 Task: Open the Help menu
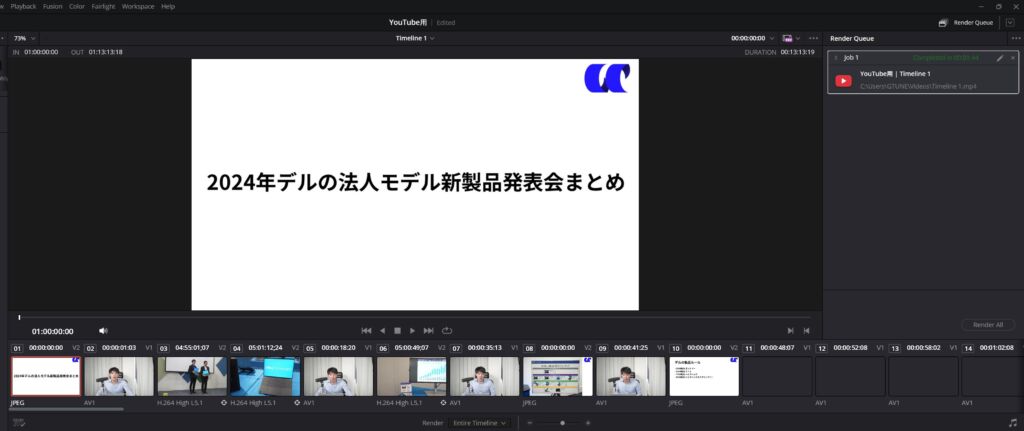(168, 6)
